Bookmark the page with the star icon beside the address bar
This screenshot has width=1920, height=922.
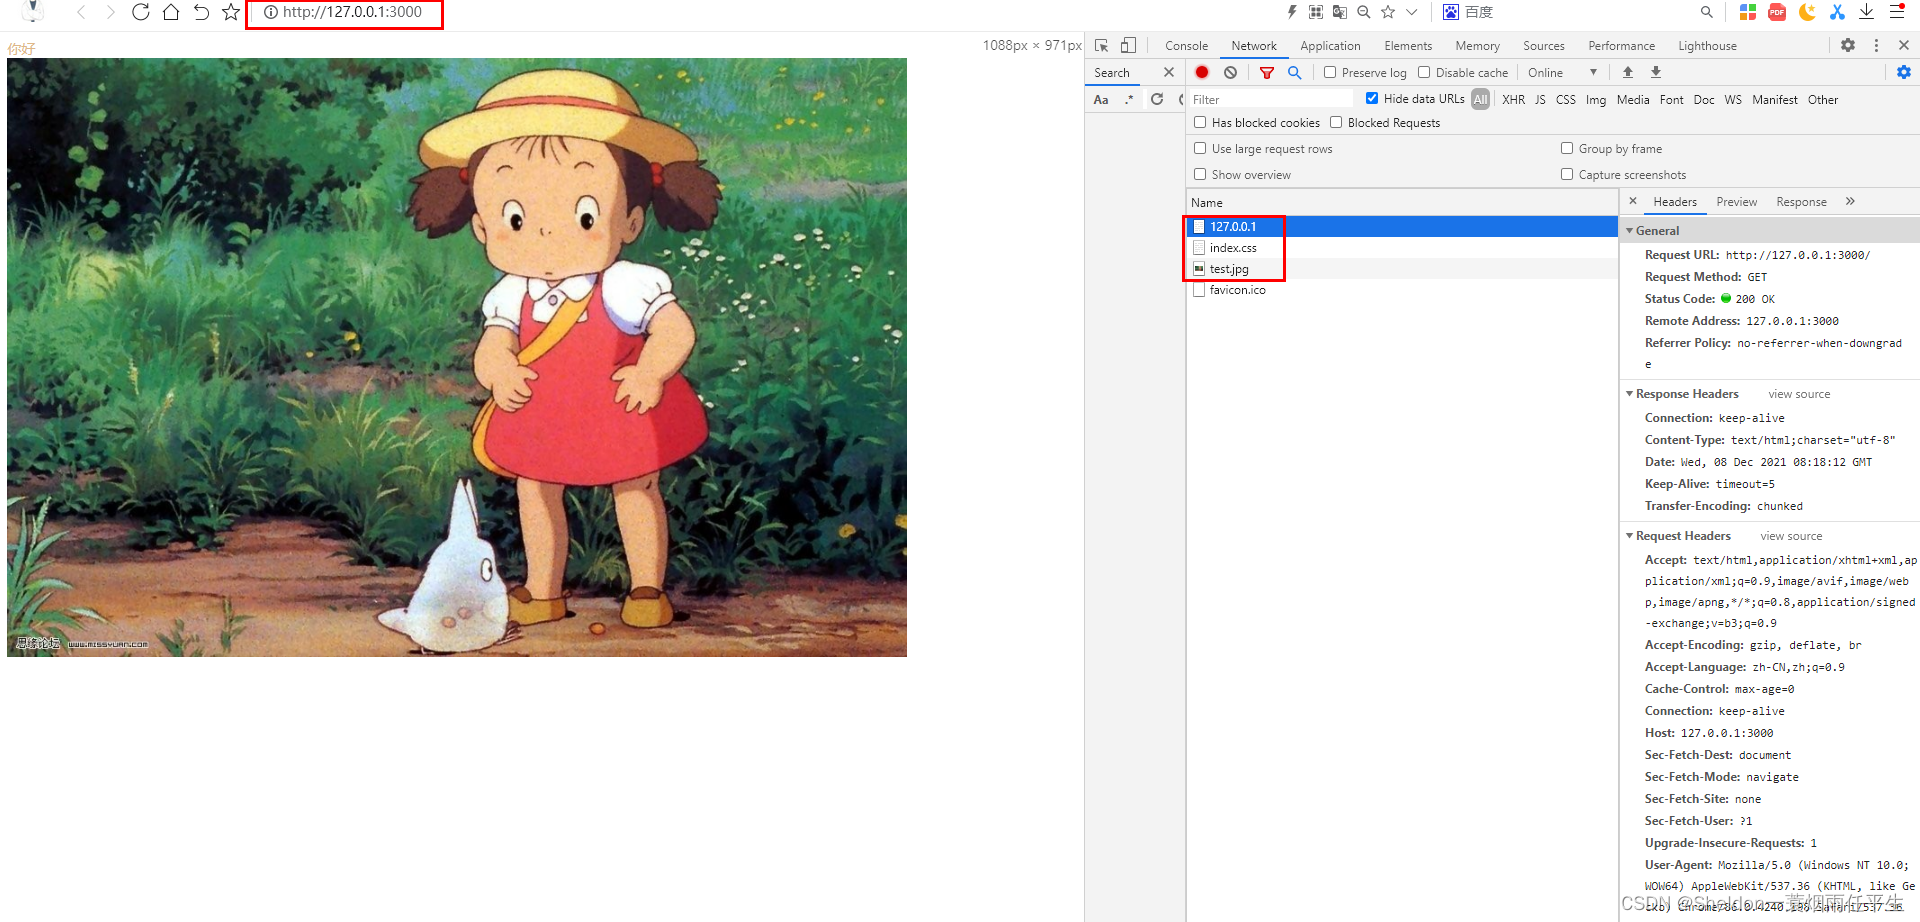coord(231,12)
